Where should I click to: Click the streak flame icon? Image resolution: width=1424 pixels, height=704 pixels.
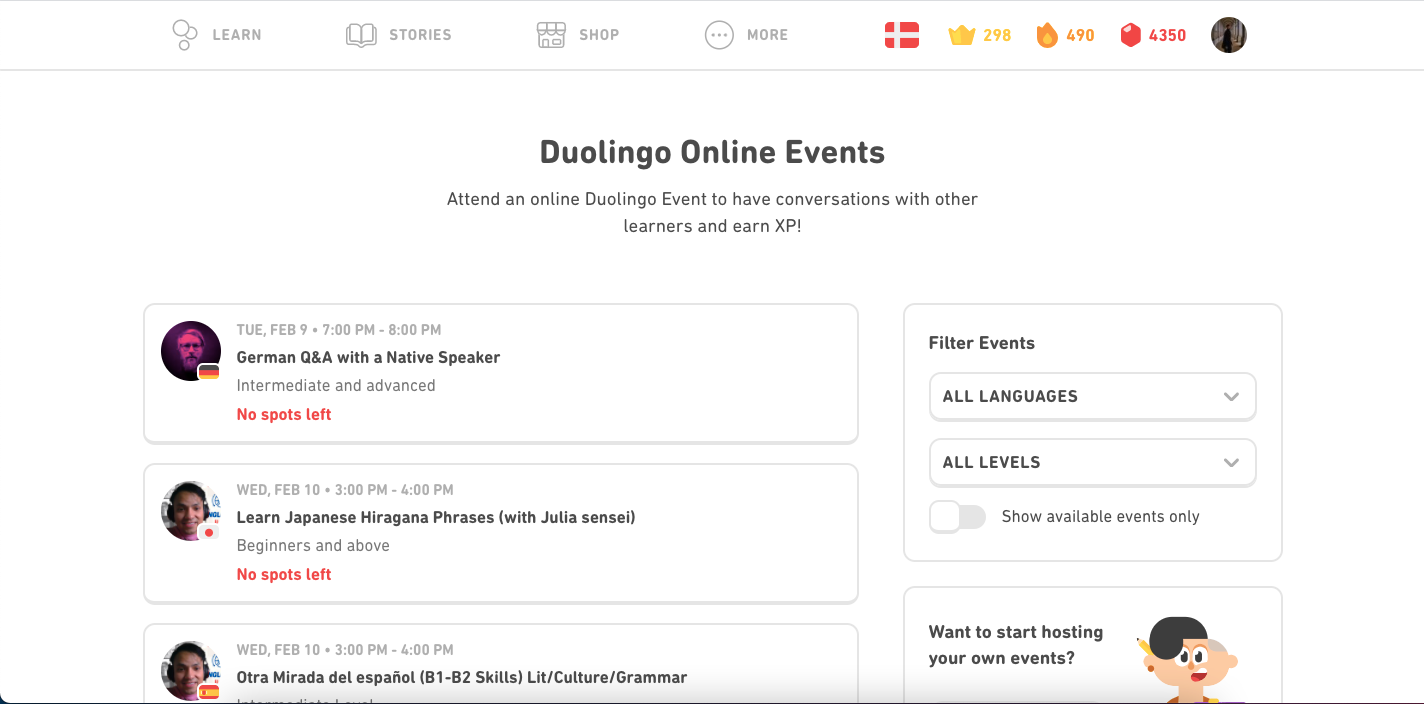coord(1047,35)
